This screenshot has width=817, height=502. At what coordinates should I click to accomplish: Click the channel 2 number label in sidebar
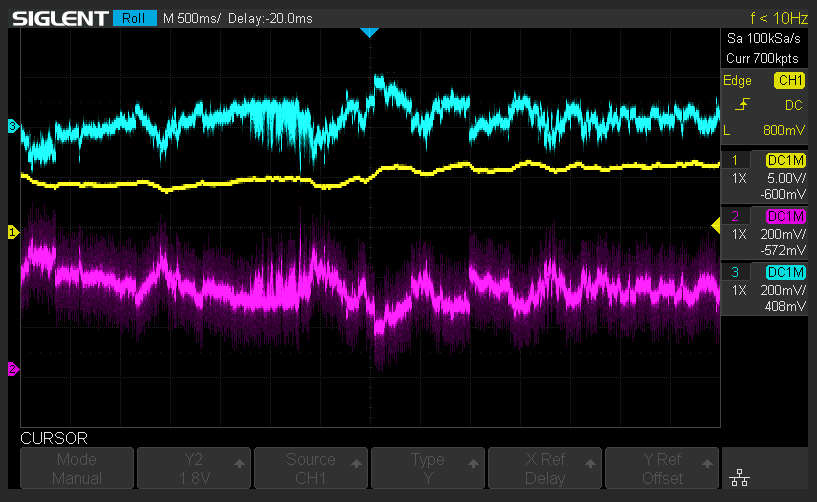[735, 216]
